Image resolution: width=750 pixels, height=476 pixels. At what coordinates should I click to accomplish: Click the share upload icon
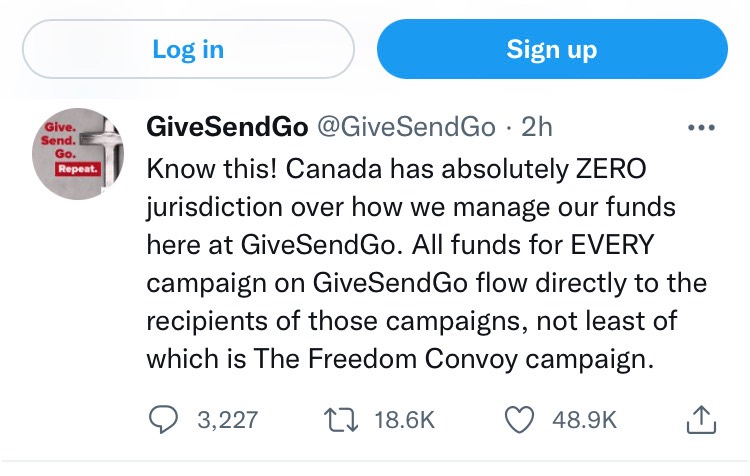coord(701,420)
